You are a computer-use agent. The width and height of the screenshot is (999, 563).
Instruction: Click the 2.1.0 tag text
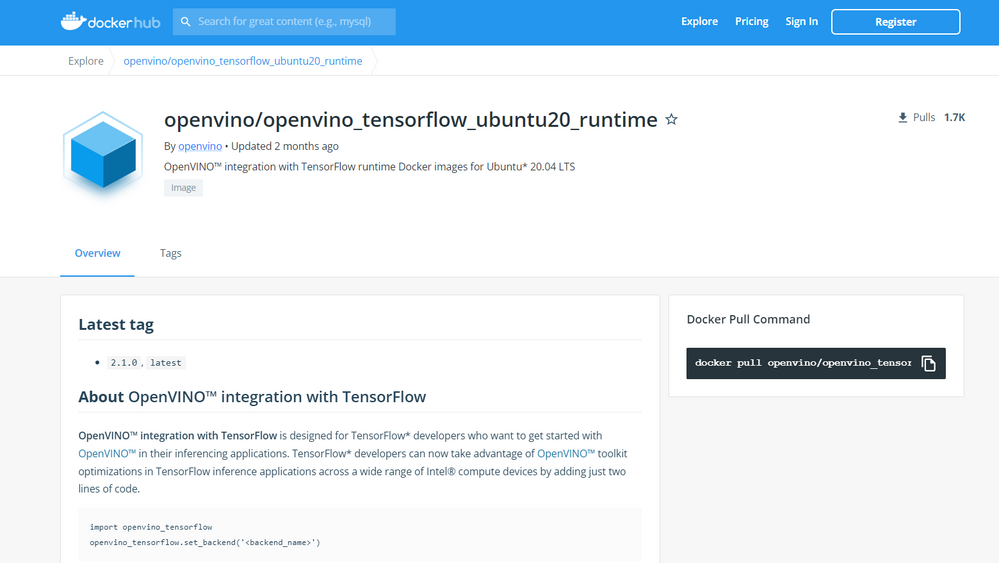click(x=124, y=363)
